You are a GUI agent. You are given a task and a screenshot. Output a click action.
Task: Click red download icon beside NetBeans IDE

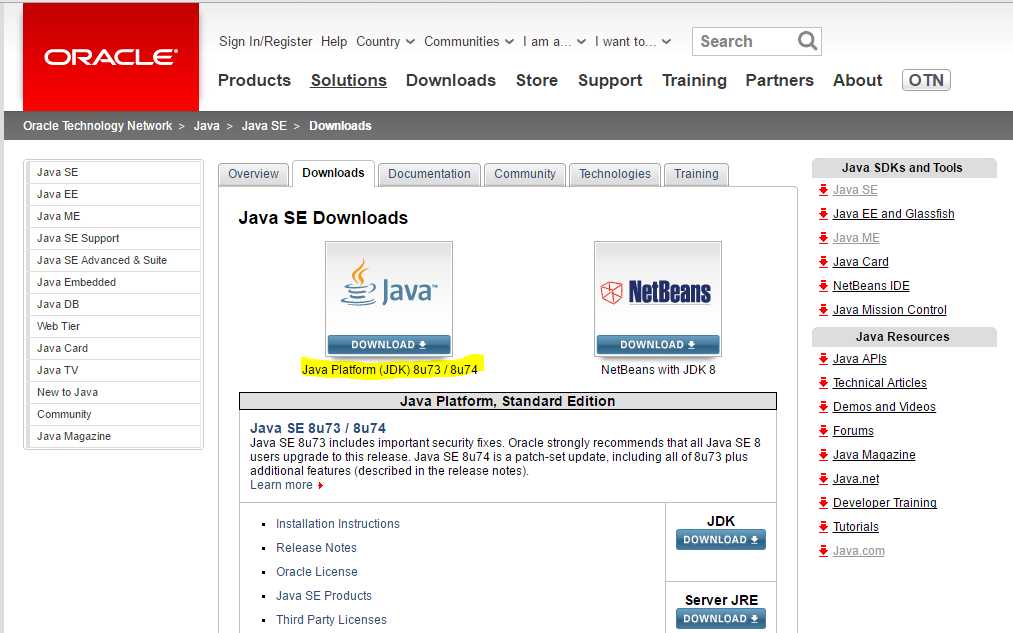coord(823,285)
